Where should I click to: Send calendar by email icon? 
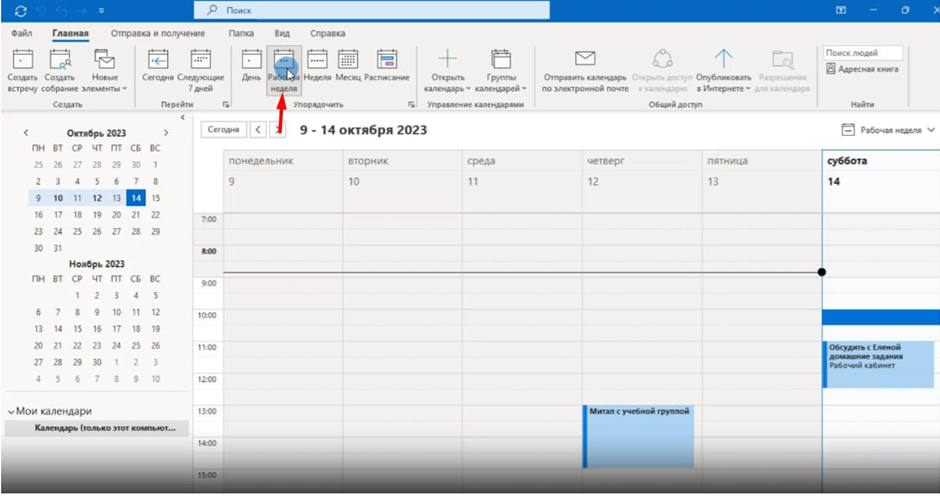tap(585, 62)
